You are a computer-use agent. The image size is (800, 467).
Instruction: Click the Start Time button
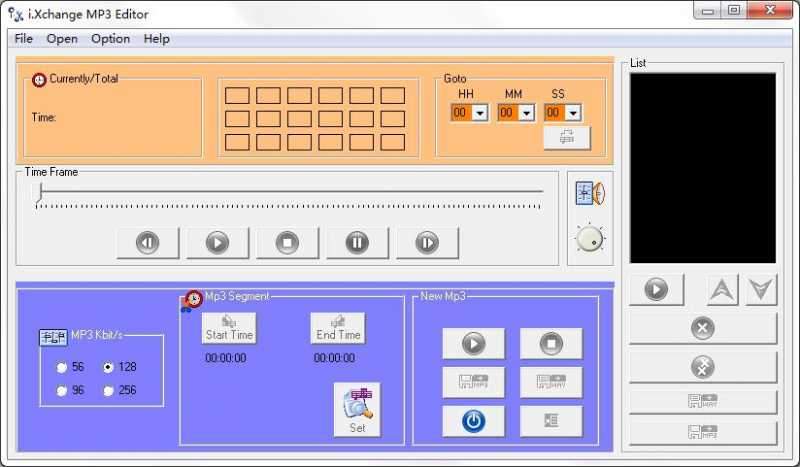229,328
